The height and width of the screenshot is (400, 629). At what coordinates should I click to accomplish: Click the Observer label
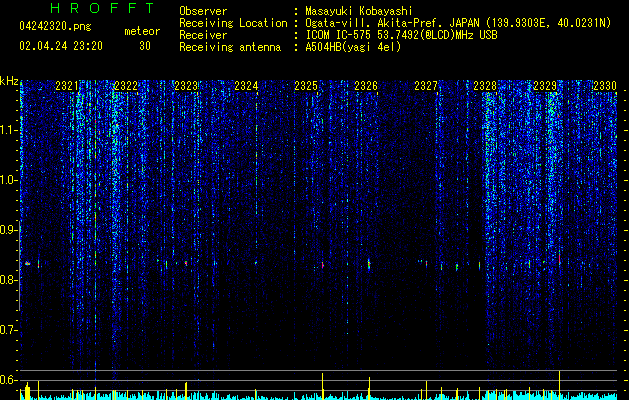point(203,11)
